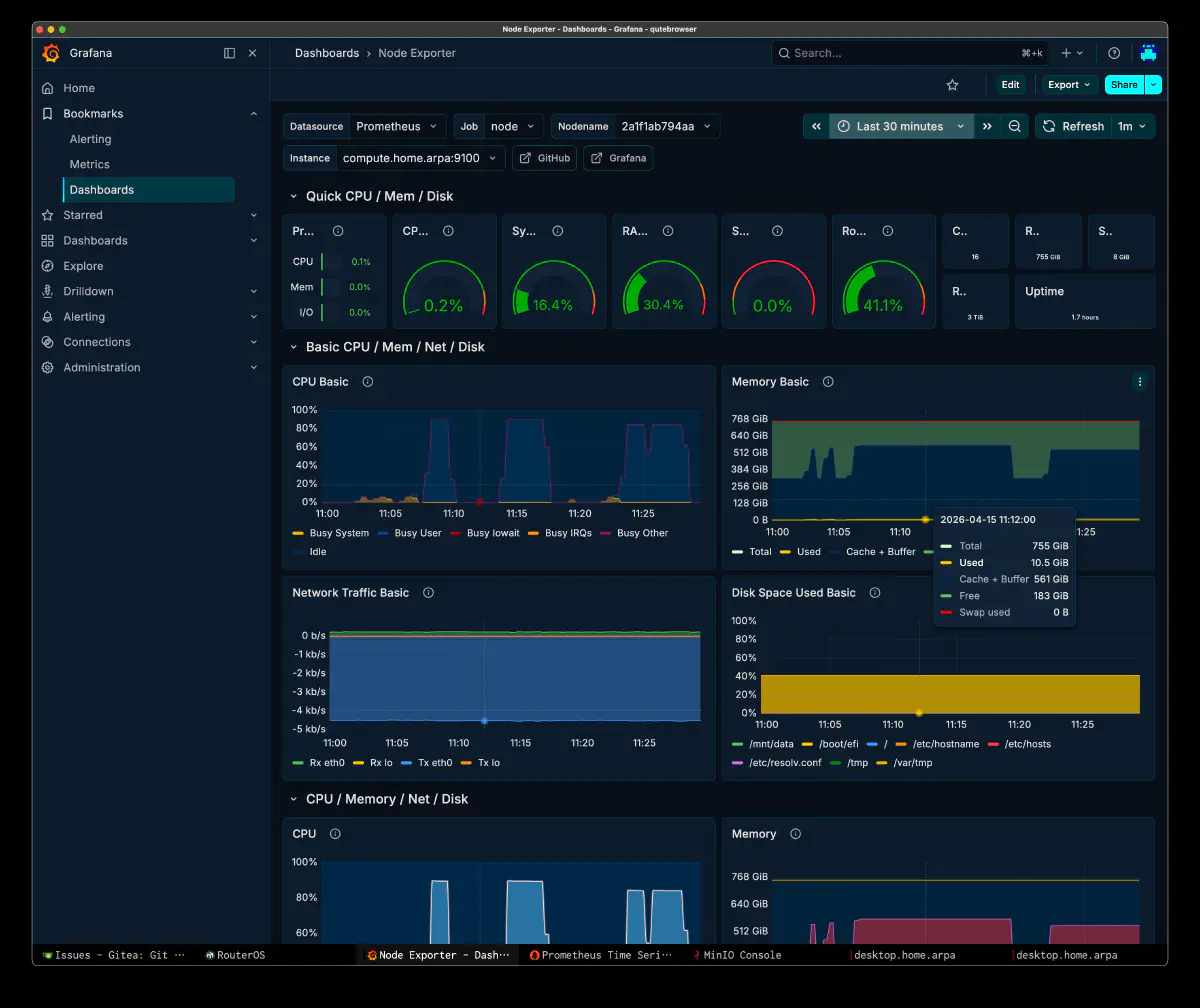Show info for Disk Space Used Basic panel
Screen dimensions: 1200x1008
(875, 593)
